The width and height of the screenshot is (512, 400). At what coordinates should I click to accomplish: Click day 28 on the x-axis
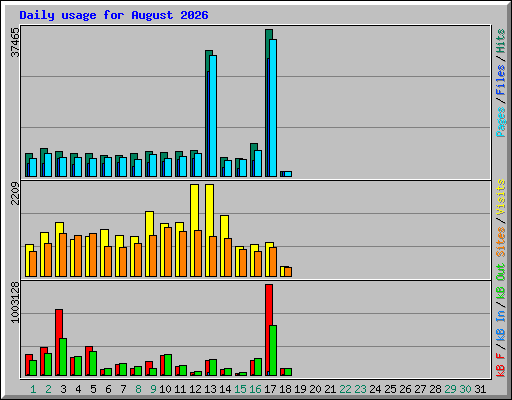point(435,389)
